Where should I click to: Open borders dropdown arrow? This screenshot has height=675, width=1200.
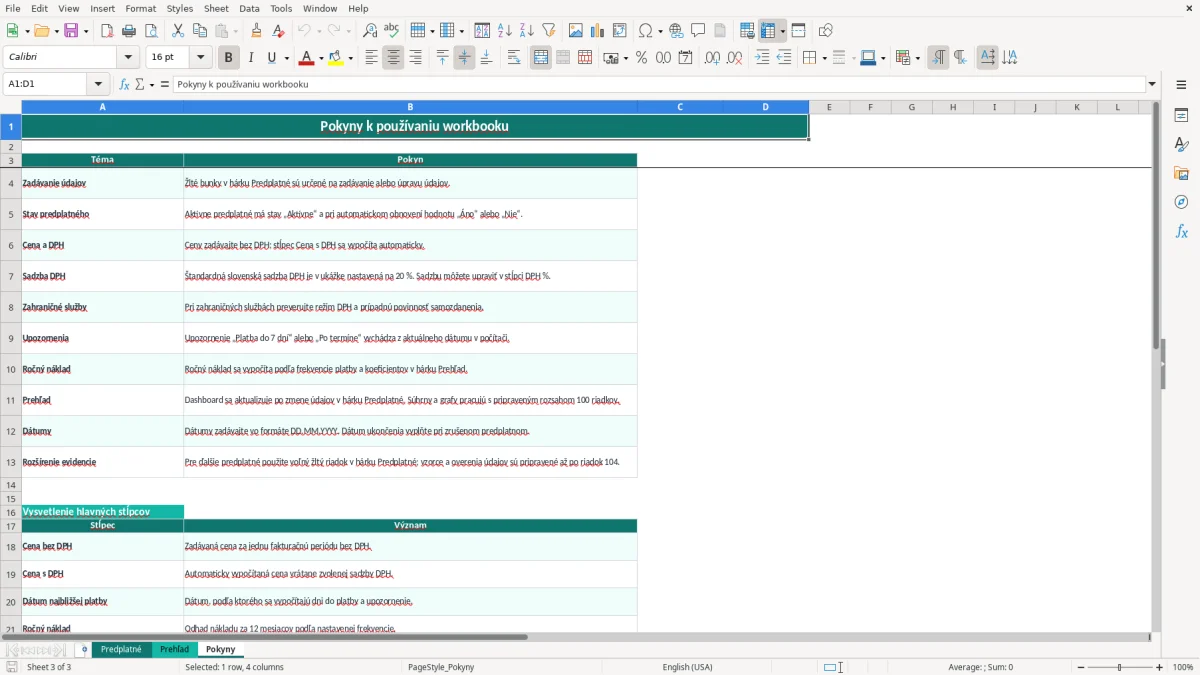[824, 58]
